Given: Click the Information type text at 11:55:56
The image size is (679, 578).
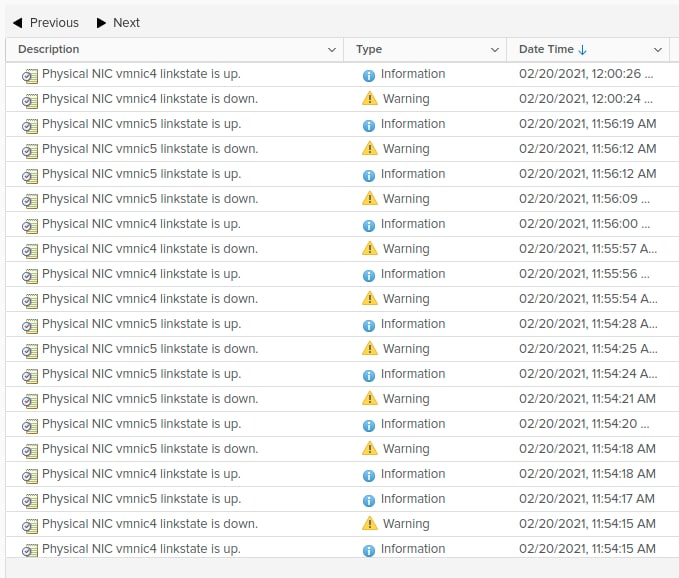Looking at the screenshot, I should pyautogui.click(x=413, y=274).
